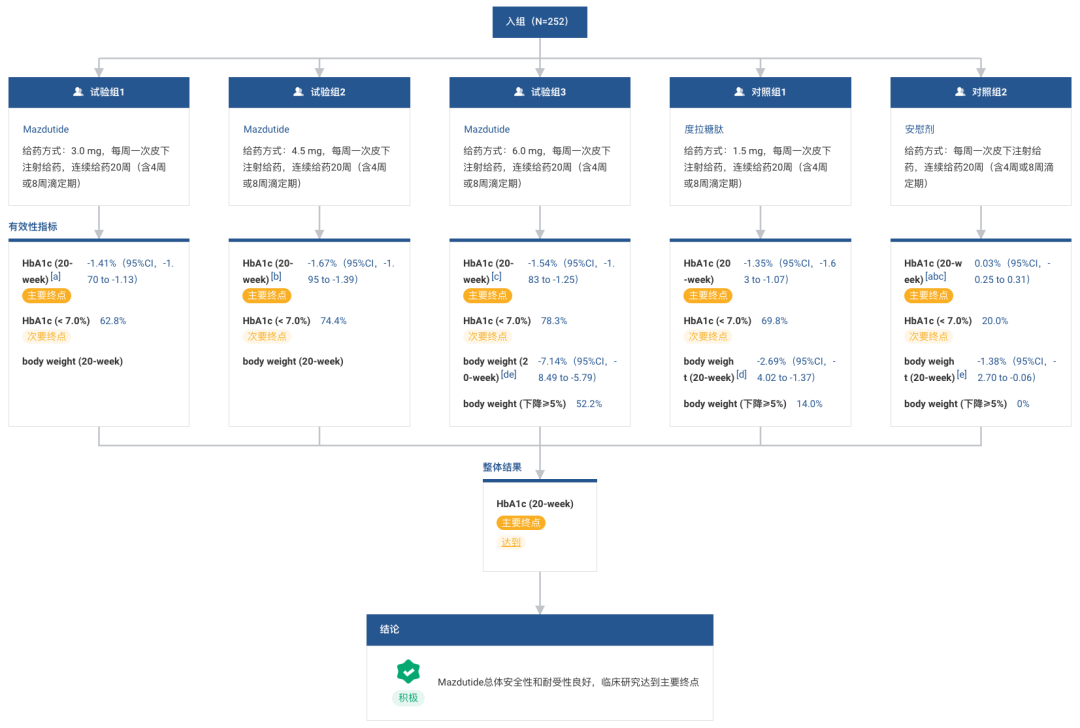This screenshot has height=728, width=1080.
Task: Click the 主要终点 badge in 试验组1 results
Action: 47,295
